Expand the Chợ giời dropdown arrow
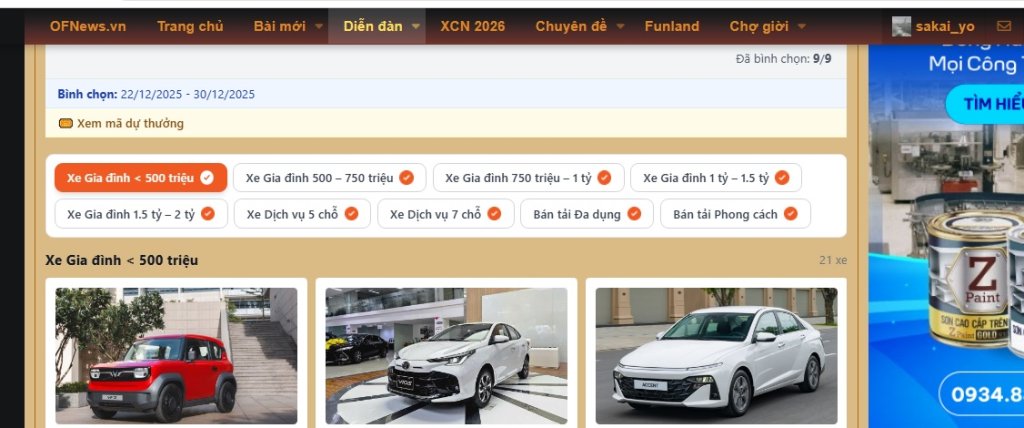The height and width of the screenshot is (428, 1024). coord(801,27)
